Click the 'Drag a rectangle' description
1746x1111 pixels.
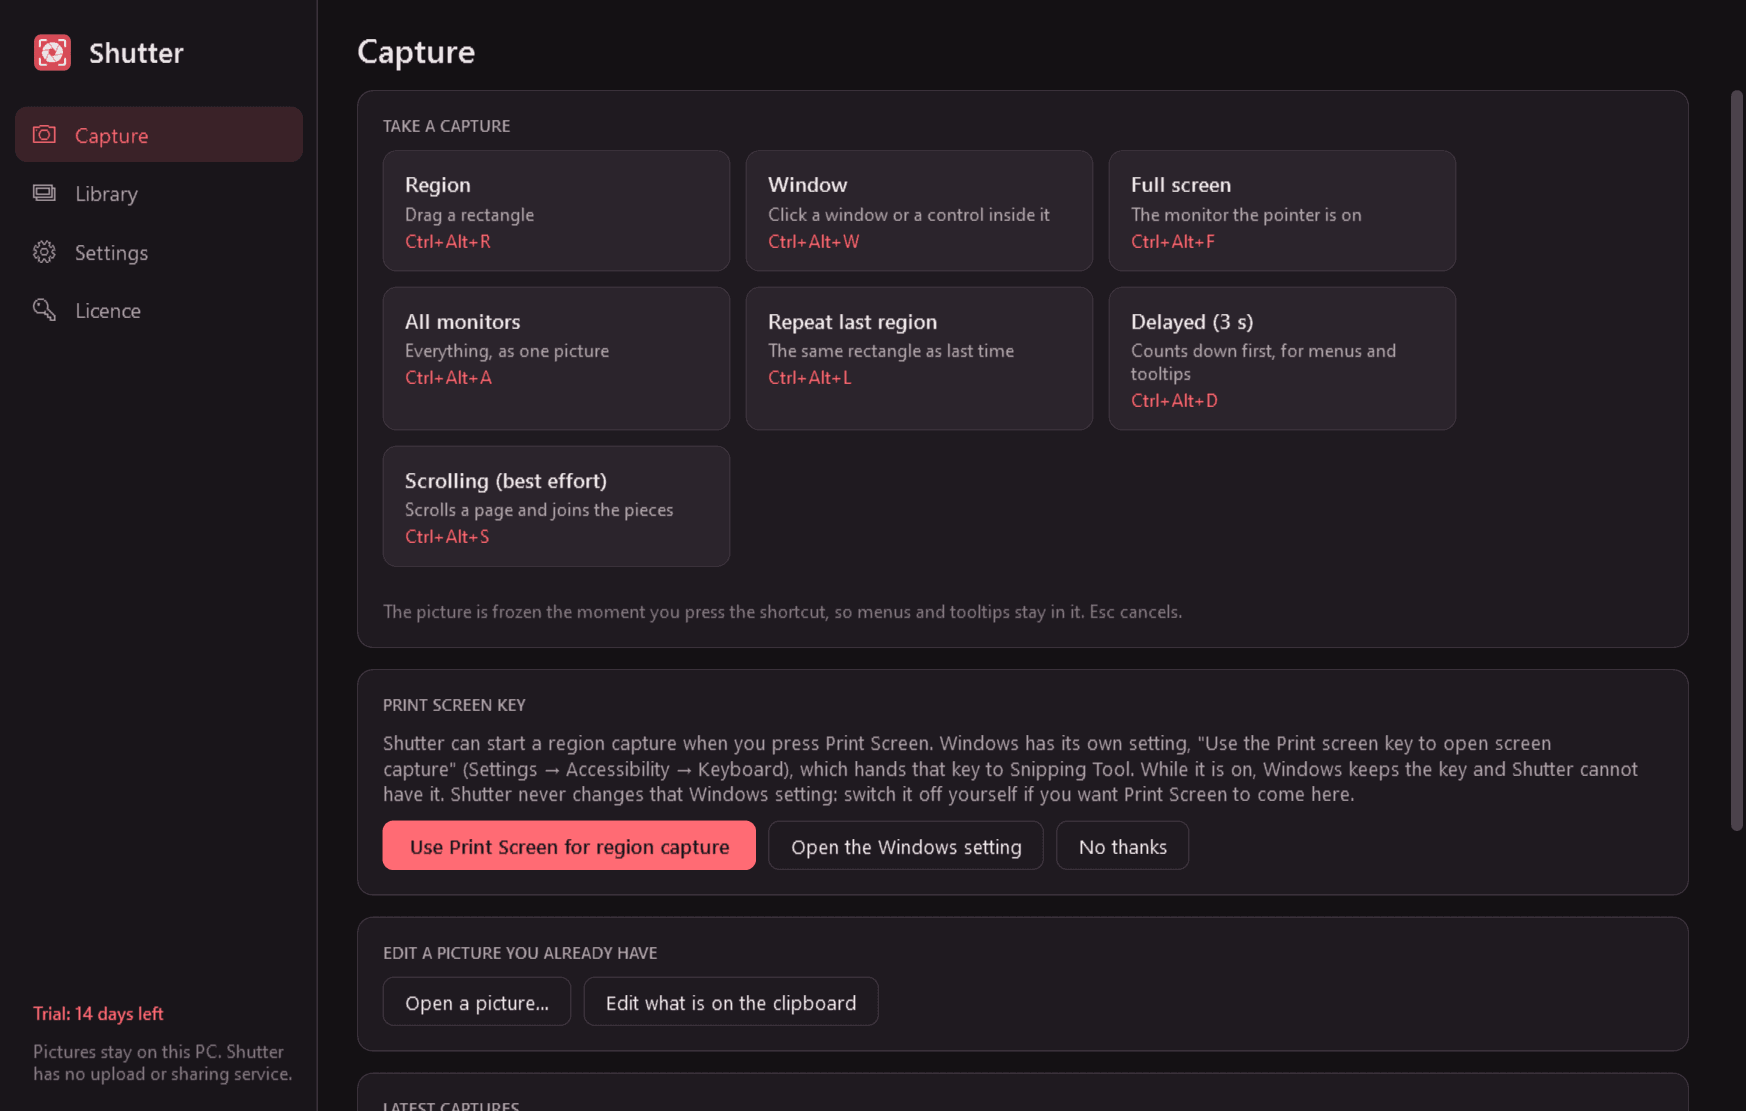click(x=469, y=215)
